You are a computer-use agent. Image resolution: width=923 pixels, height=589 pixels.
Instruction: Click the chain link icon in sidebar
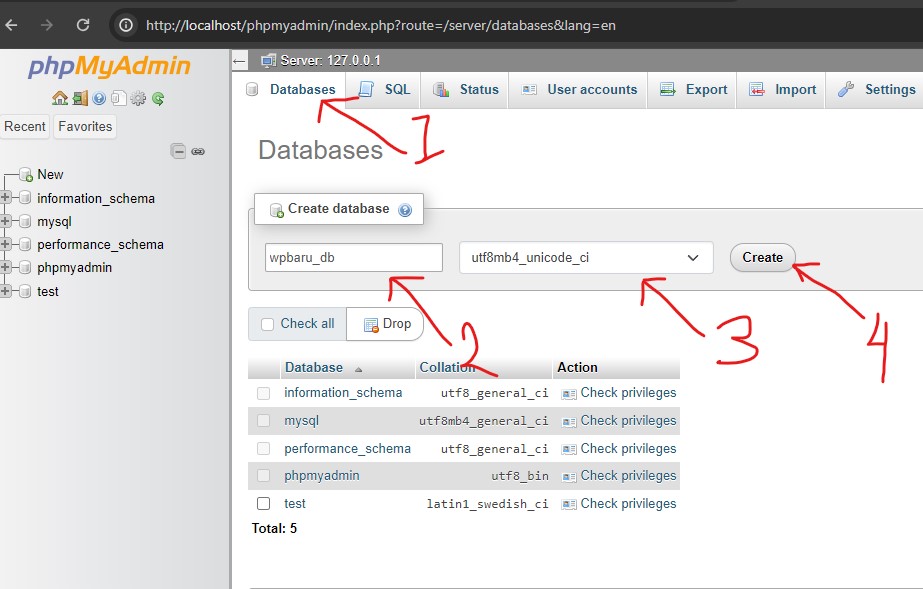(x=198, y=151)
